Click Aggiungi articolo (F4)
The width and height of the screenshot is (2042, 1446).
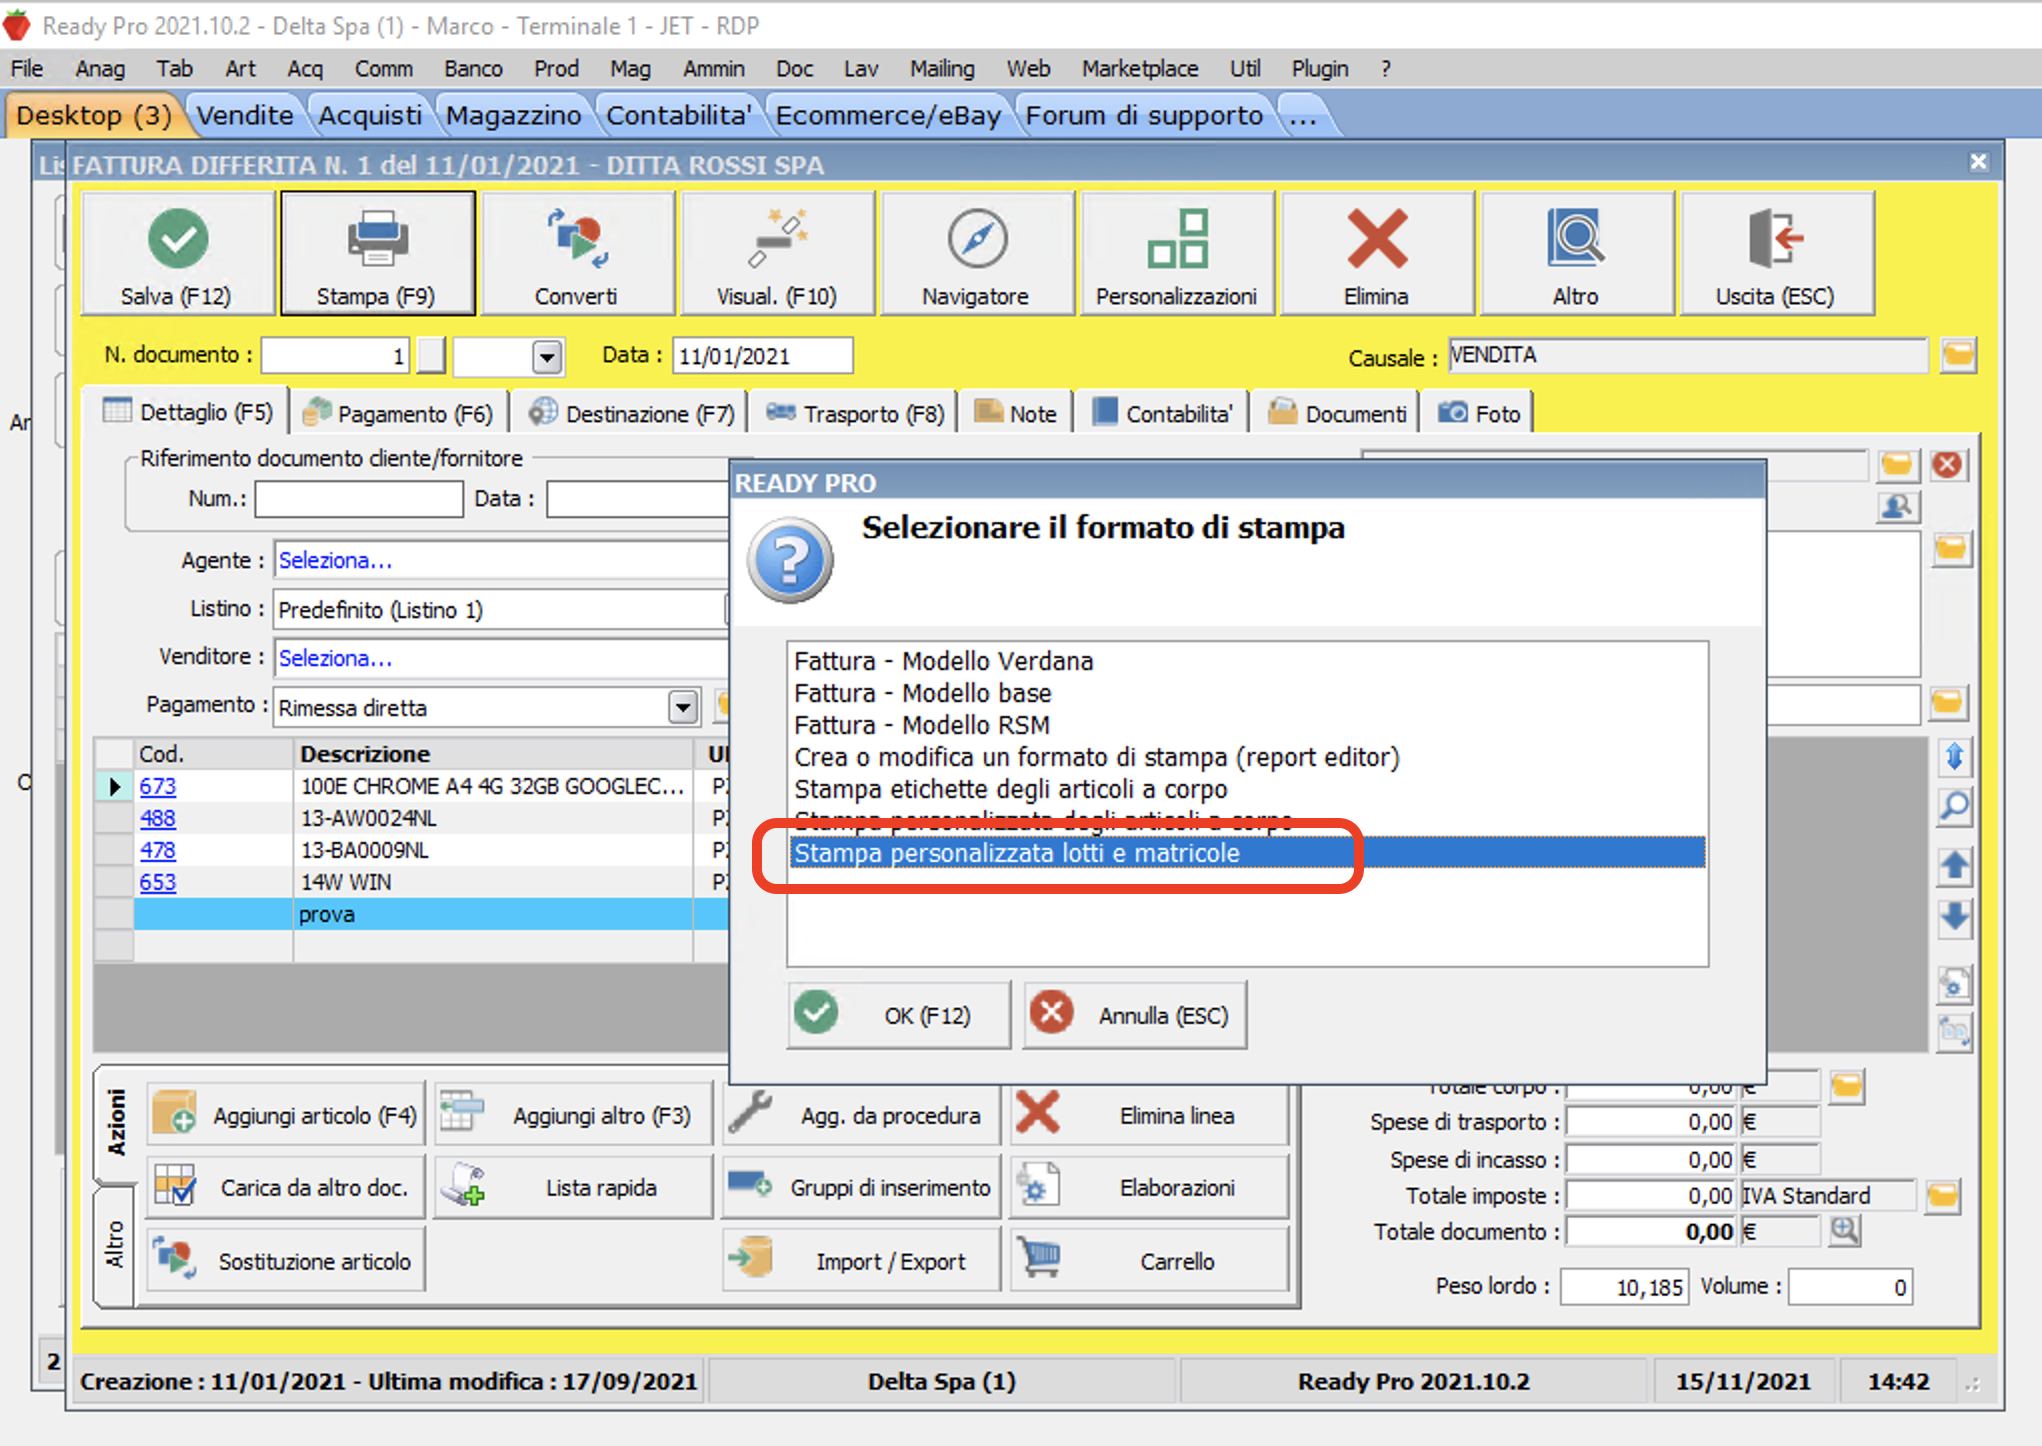[x=286, y=1115]
